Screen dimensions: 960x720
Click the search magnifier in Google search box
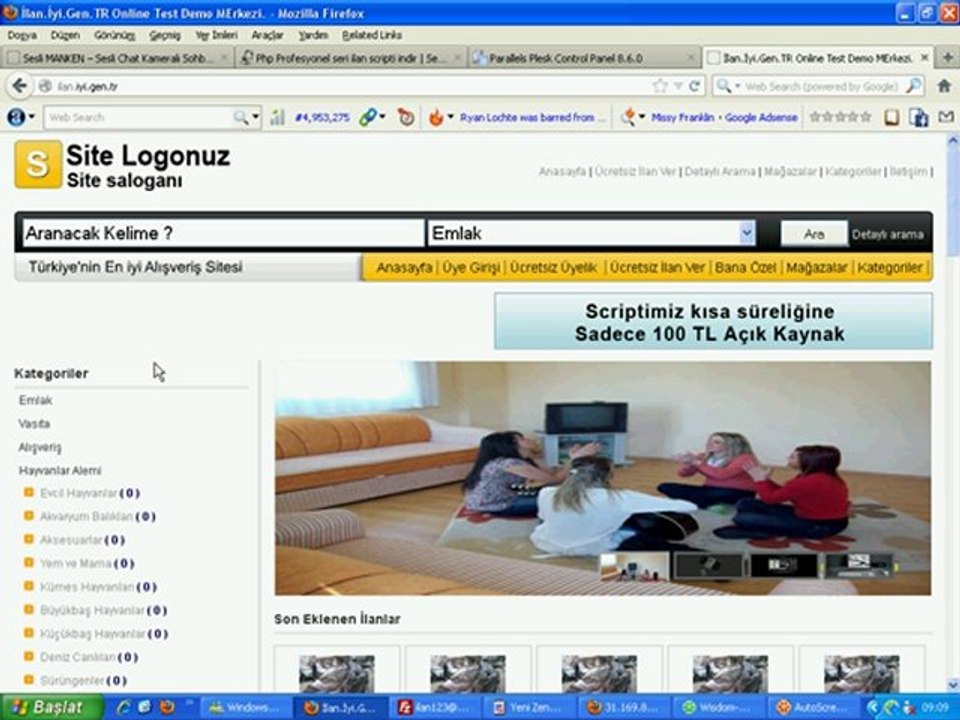coord(913,86)
